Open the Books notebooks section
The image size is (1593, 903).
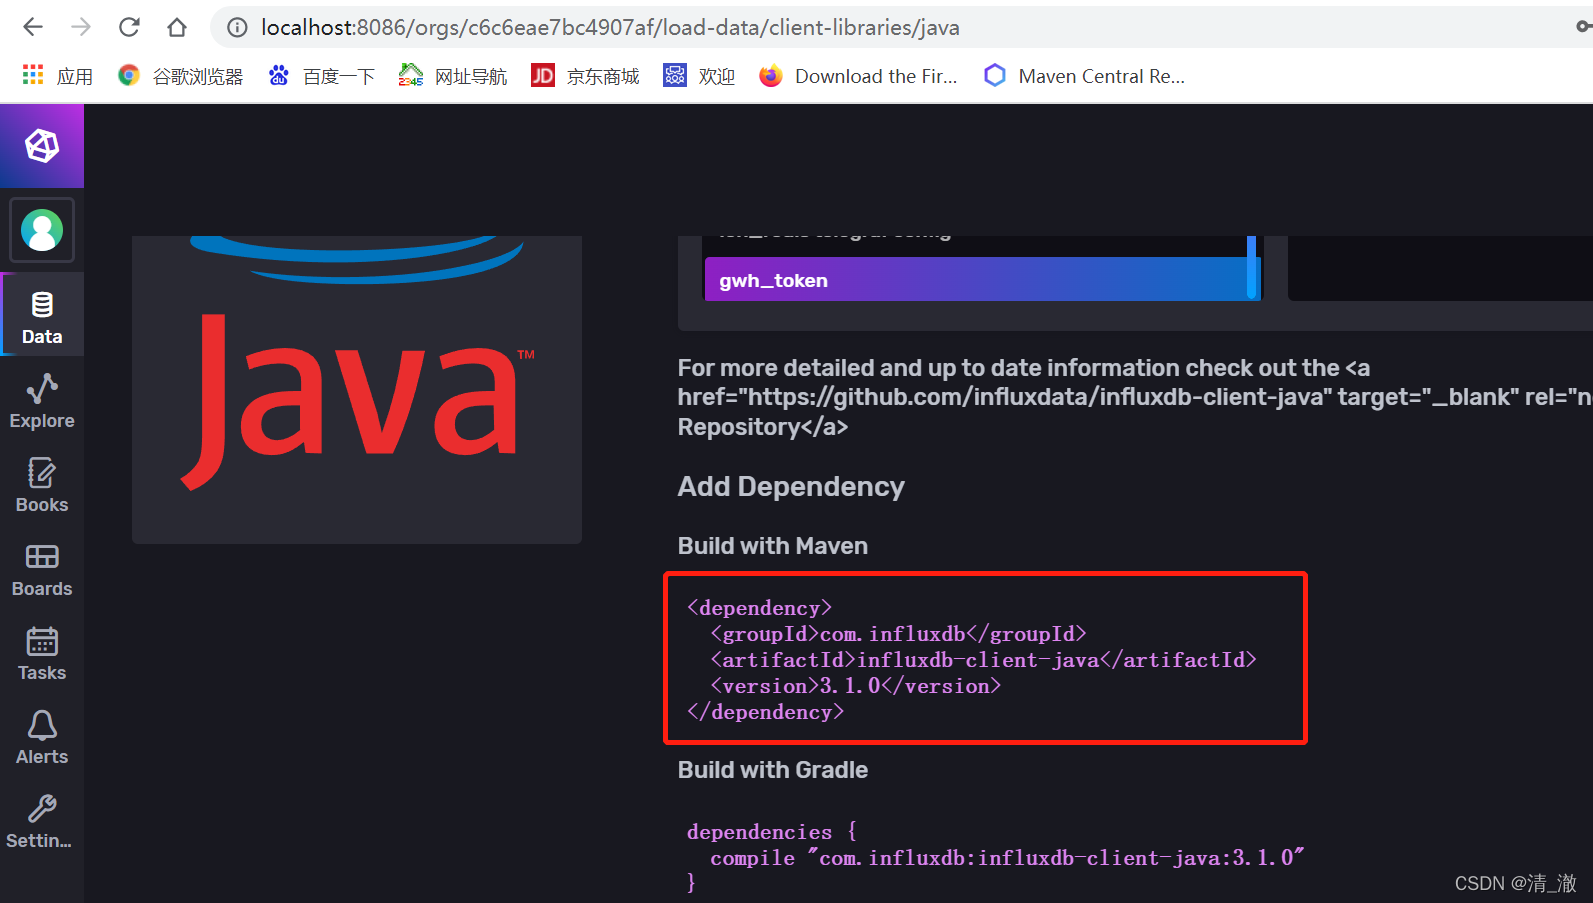coord(42,484)
